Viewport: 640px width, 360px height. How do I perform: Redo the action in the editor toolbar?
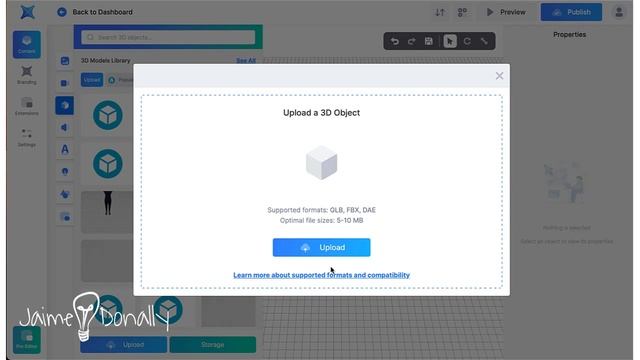point(411,41)
